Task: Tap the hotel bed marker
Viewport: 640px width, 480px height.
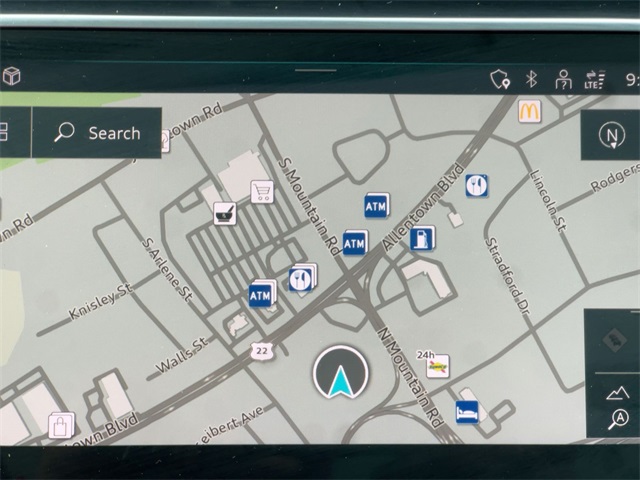Action: point(467,411)
